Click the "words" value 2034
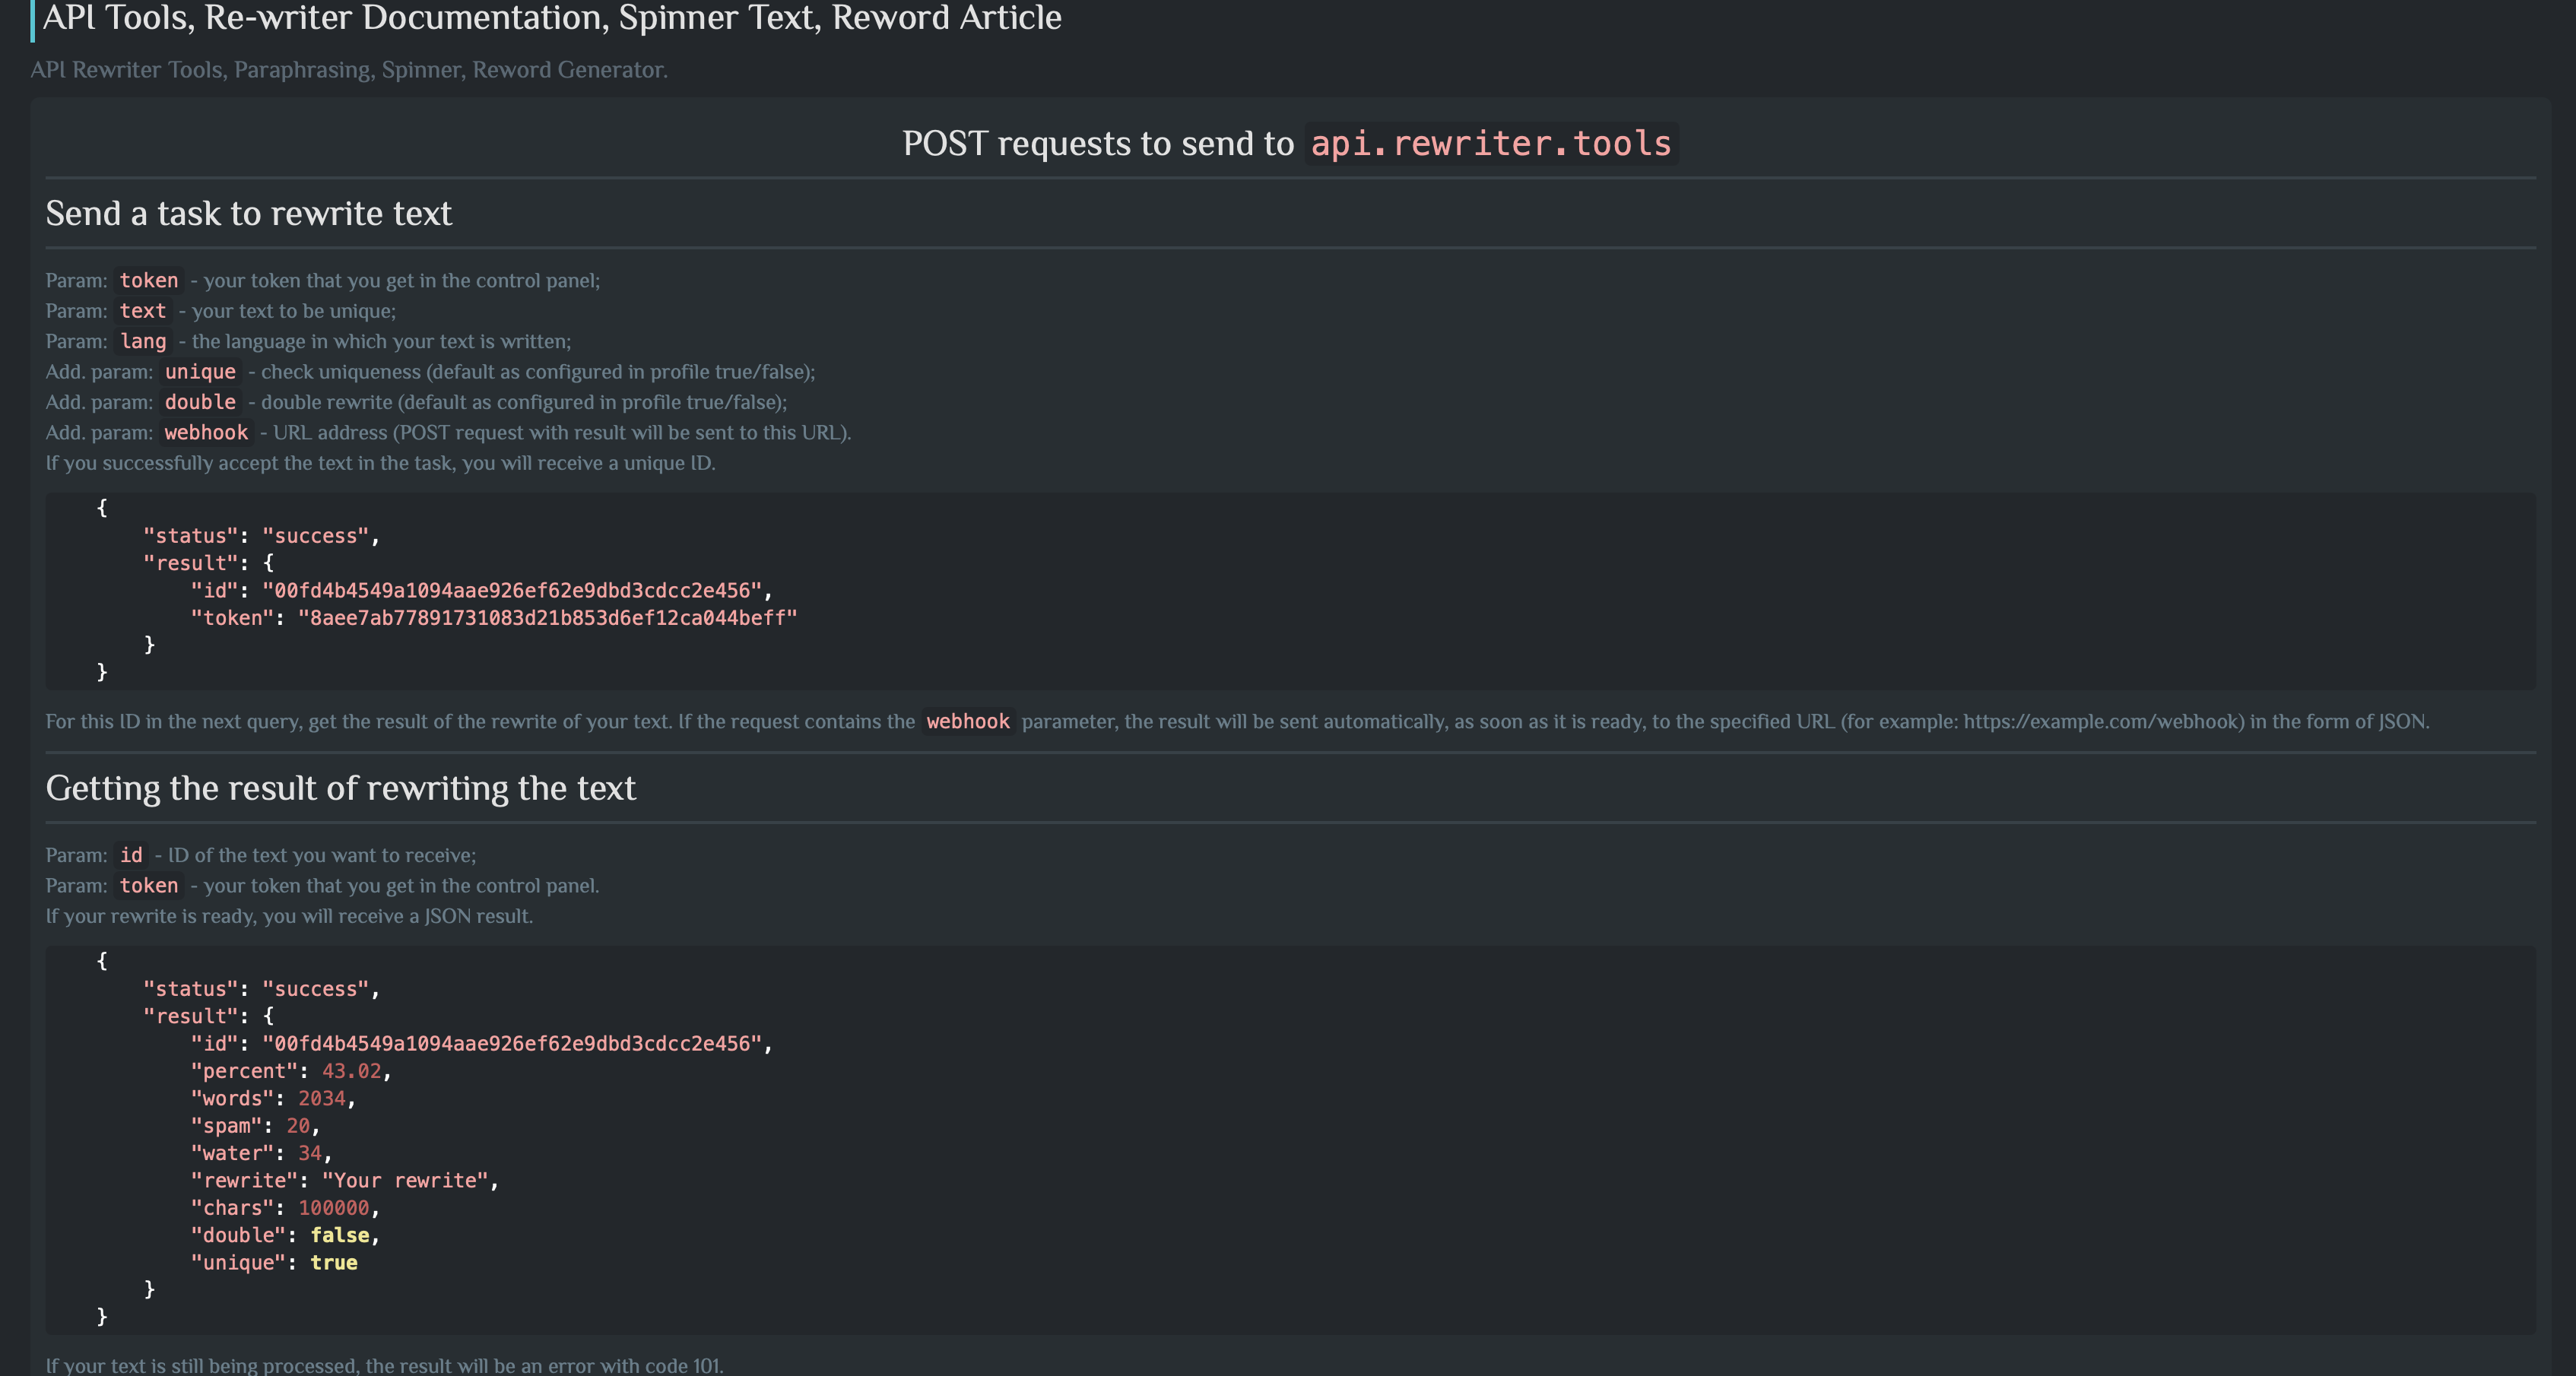 pyautogui.click(x=322, y=1098)
